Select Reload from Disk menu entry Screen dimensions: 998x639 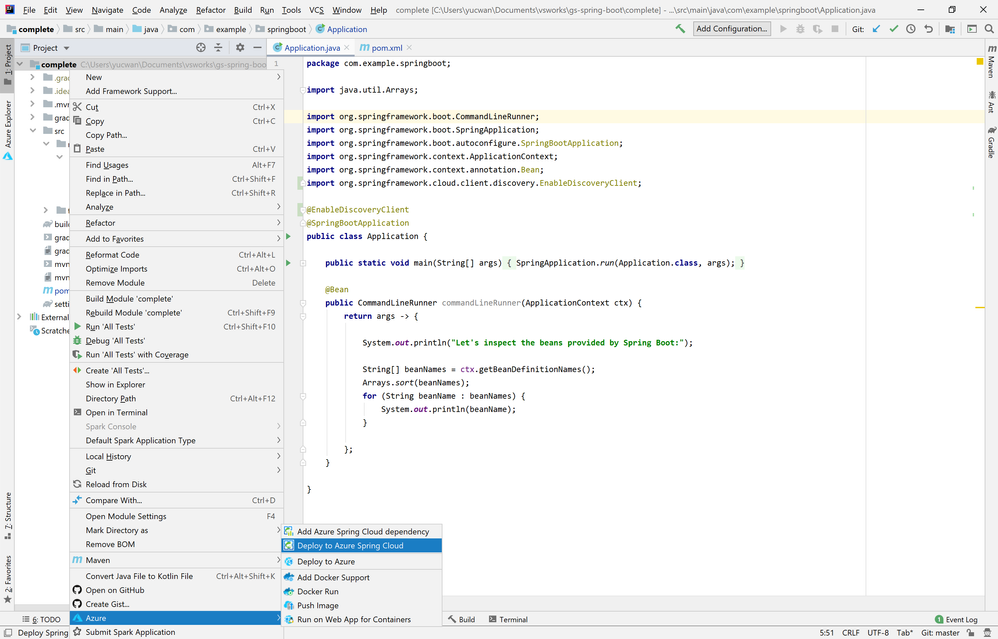click(176, 484)
